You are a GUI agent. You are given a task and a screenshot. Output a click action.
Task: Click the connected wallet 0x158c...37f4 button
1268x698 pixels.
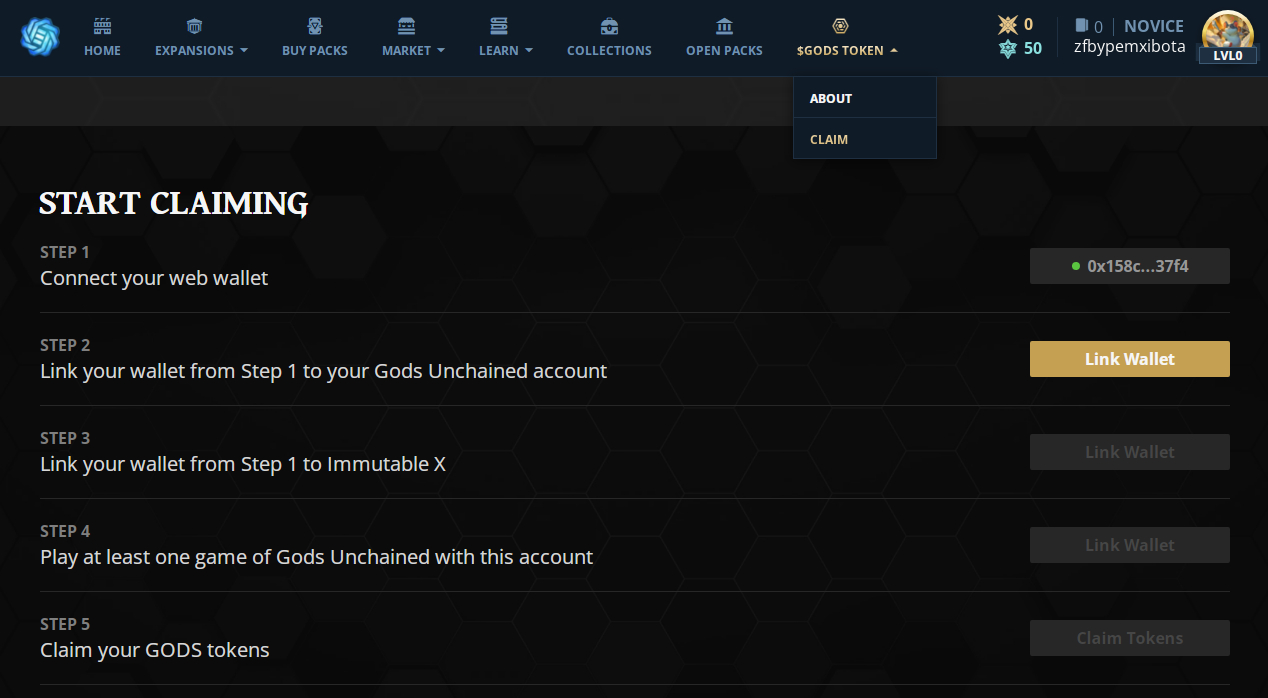click(1130, 266)
